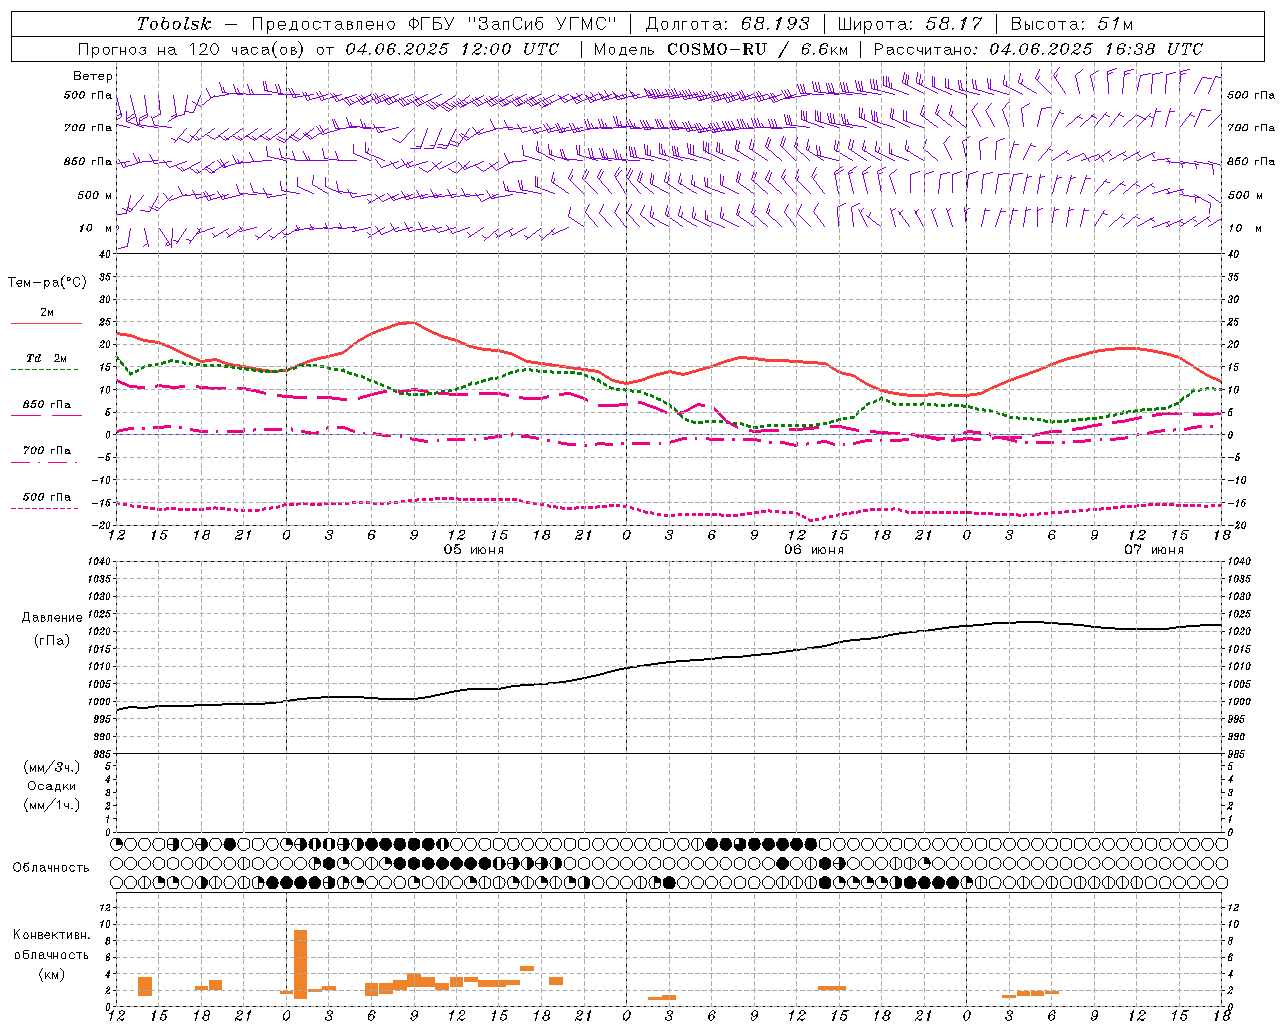
Task: Click the forecast start time 04.06.2025 12:00 UTC
Action: (x=452, y=49)
